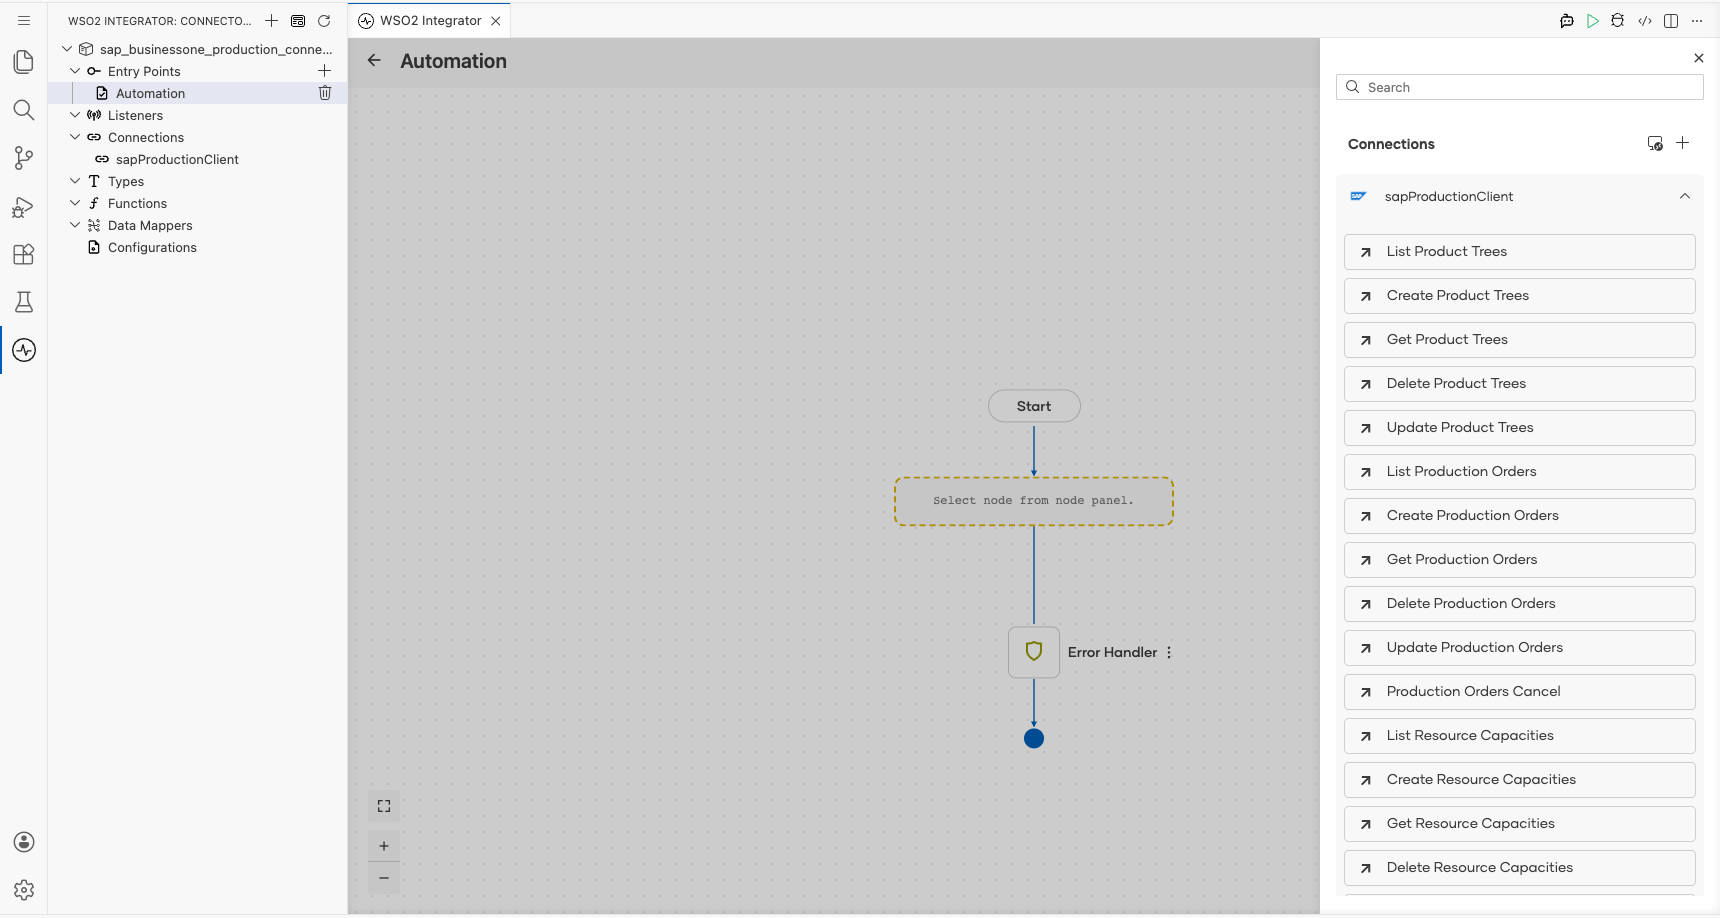Image resolution: width=1720 pixels, height=918 pixels.
Task: Click the add plus icon in sidebar header
Action: coord(272,20)
